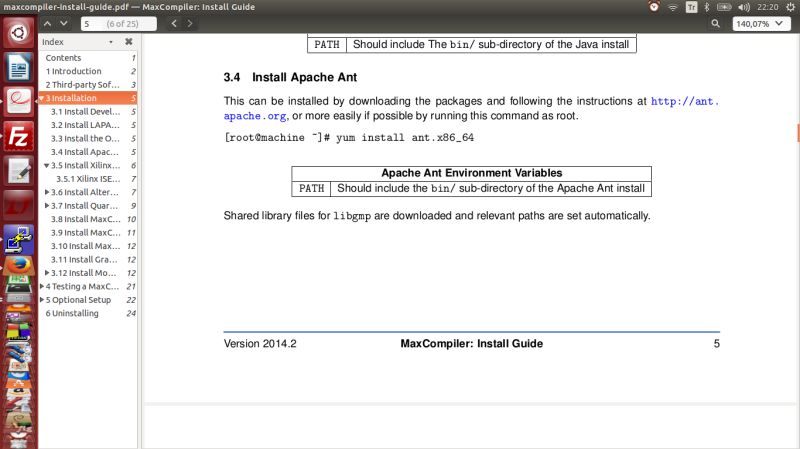Open the 22:20 clock calendar
The width and height of the screenshot is (800, 449).
pyautogui.click(x=767, y=7)
